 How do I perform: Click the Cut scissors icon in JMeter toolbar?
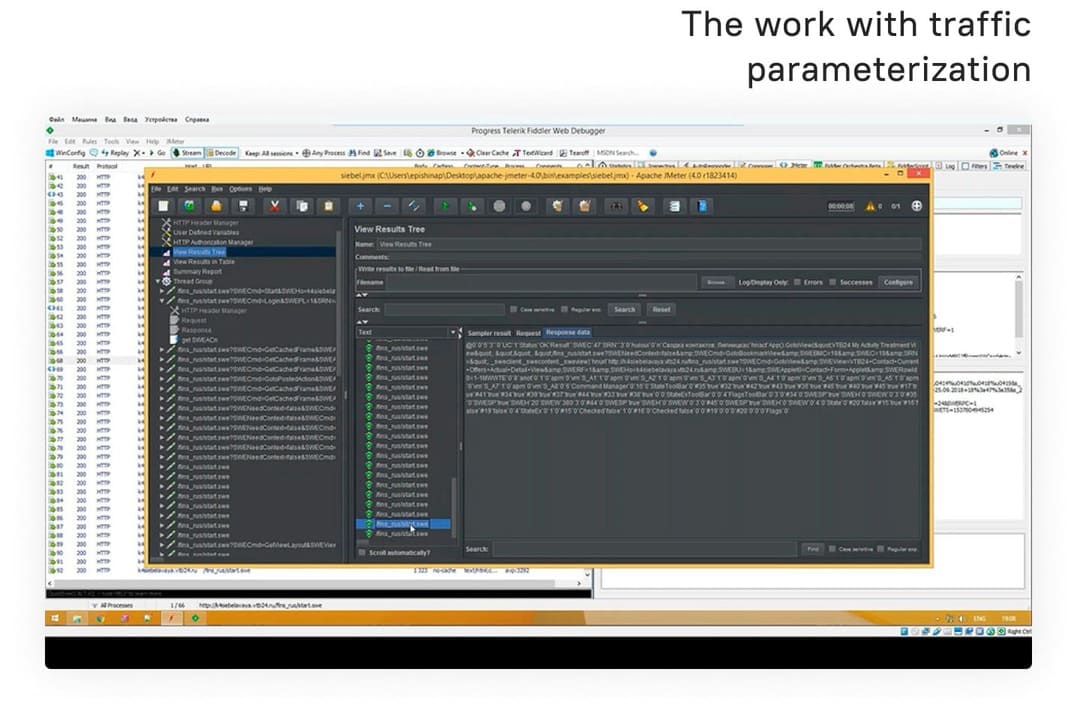275,206
